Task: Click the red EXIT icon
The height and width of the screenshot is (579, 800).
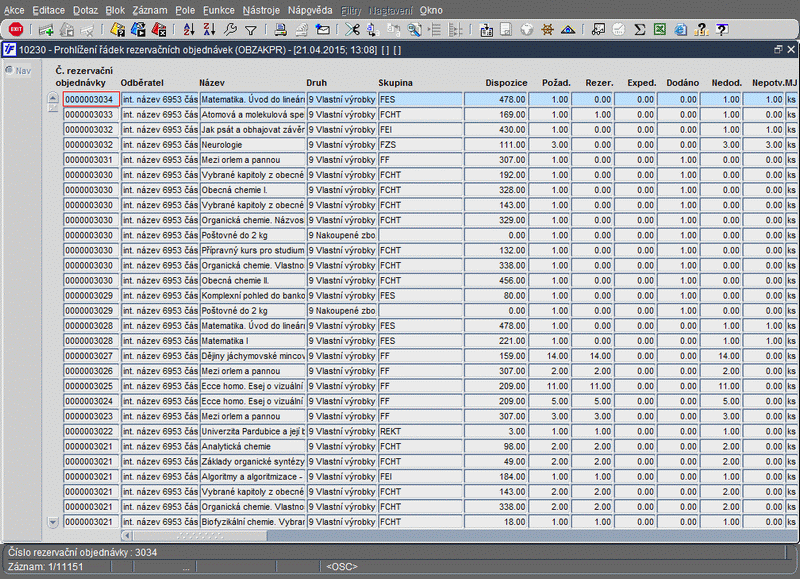Action: [15, 30]
